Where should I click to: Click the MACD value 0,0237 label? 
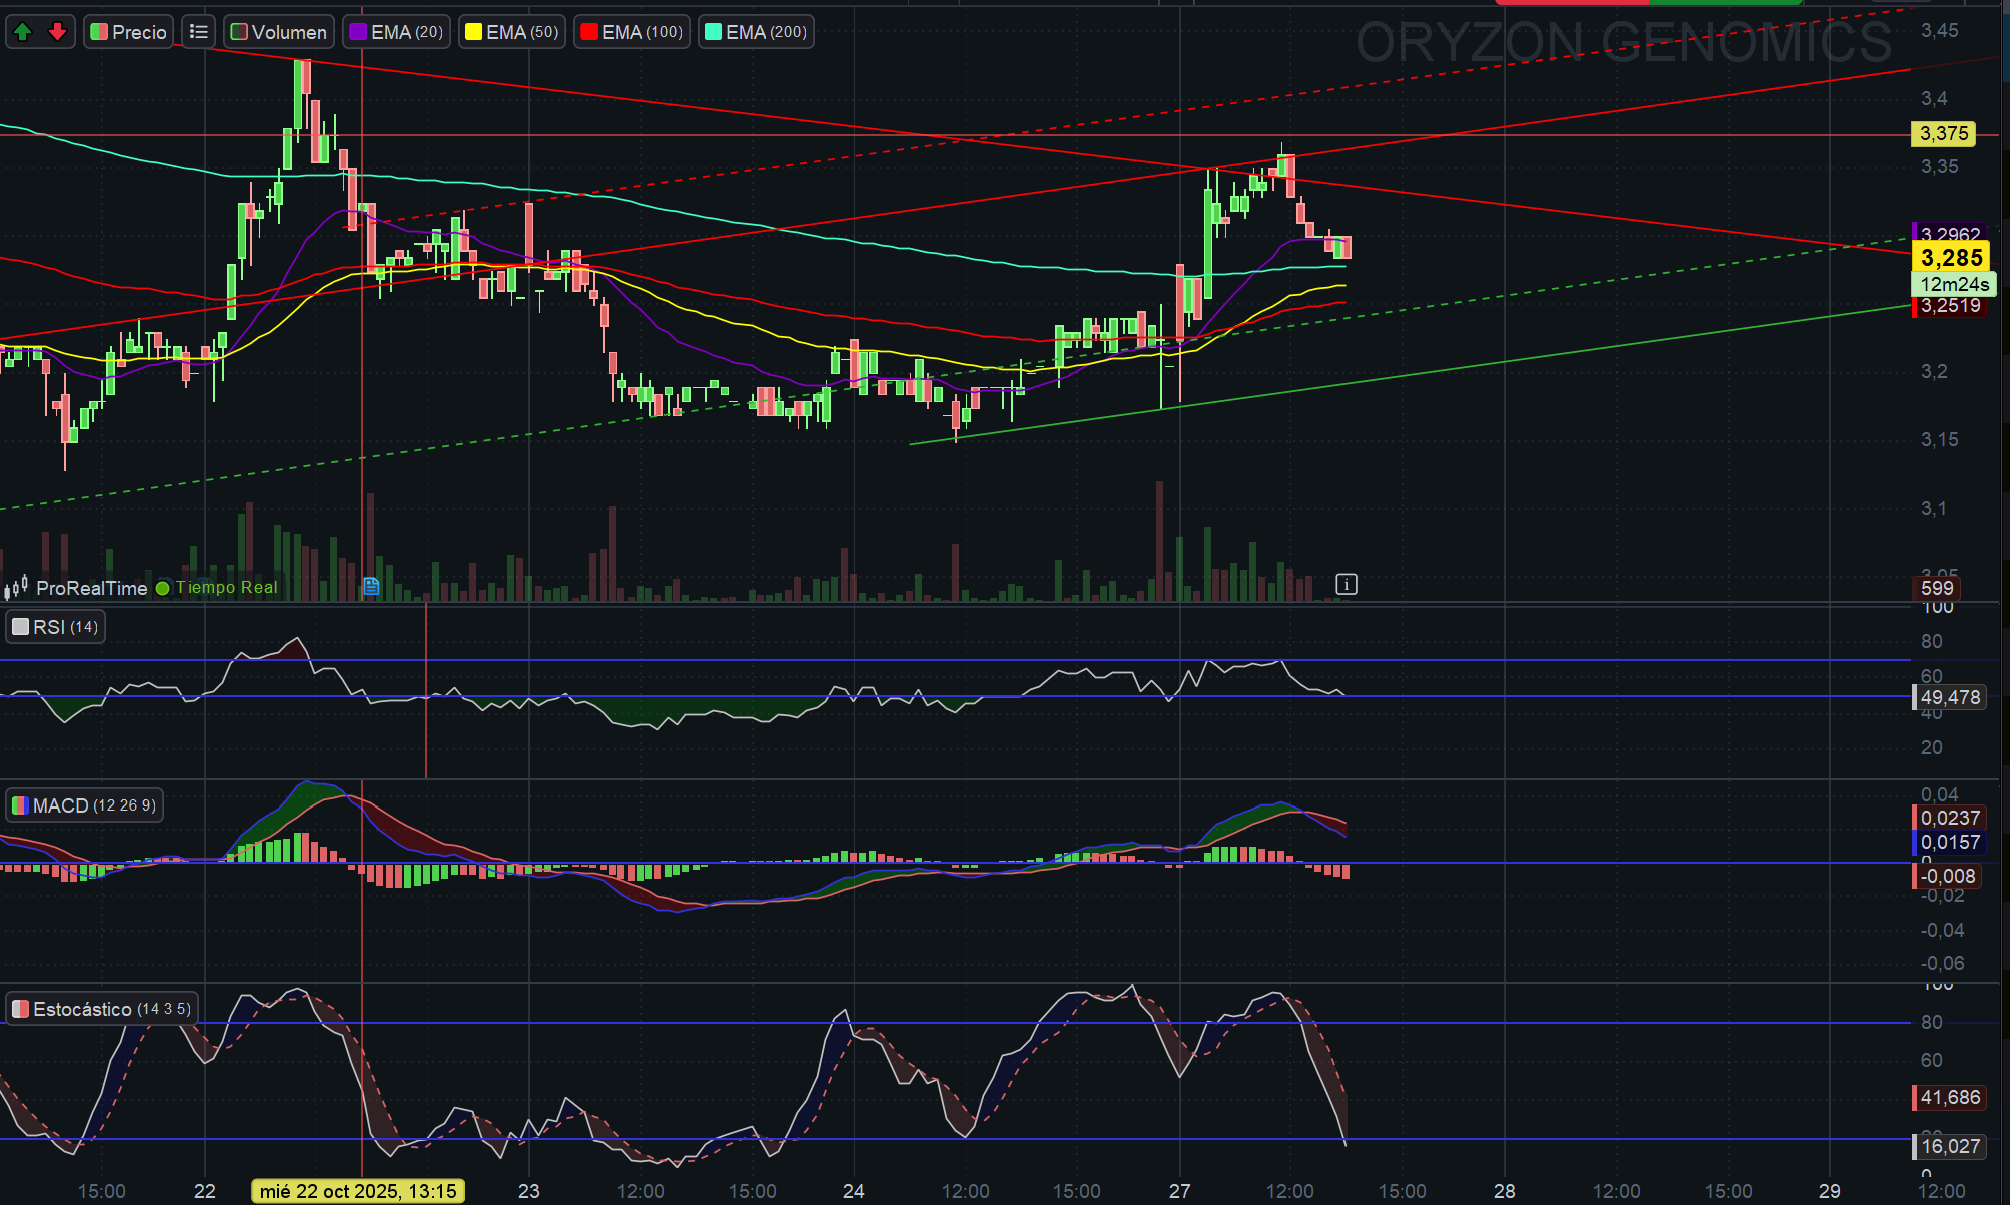[1949, 818]
